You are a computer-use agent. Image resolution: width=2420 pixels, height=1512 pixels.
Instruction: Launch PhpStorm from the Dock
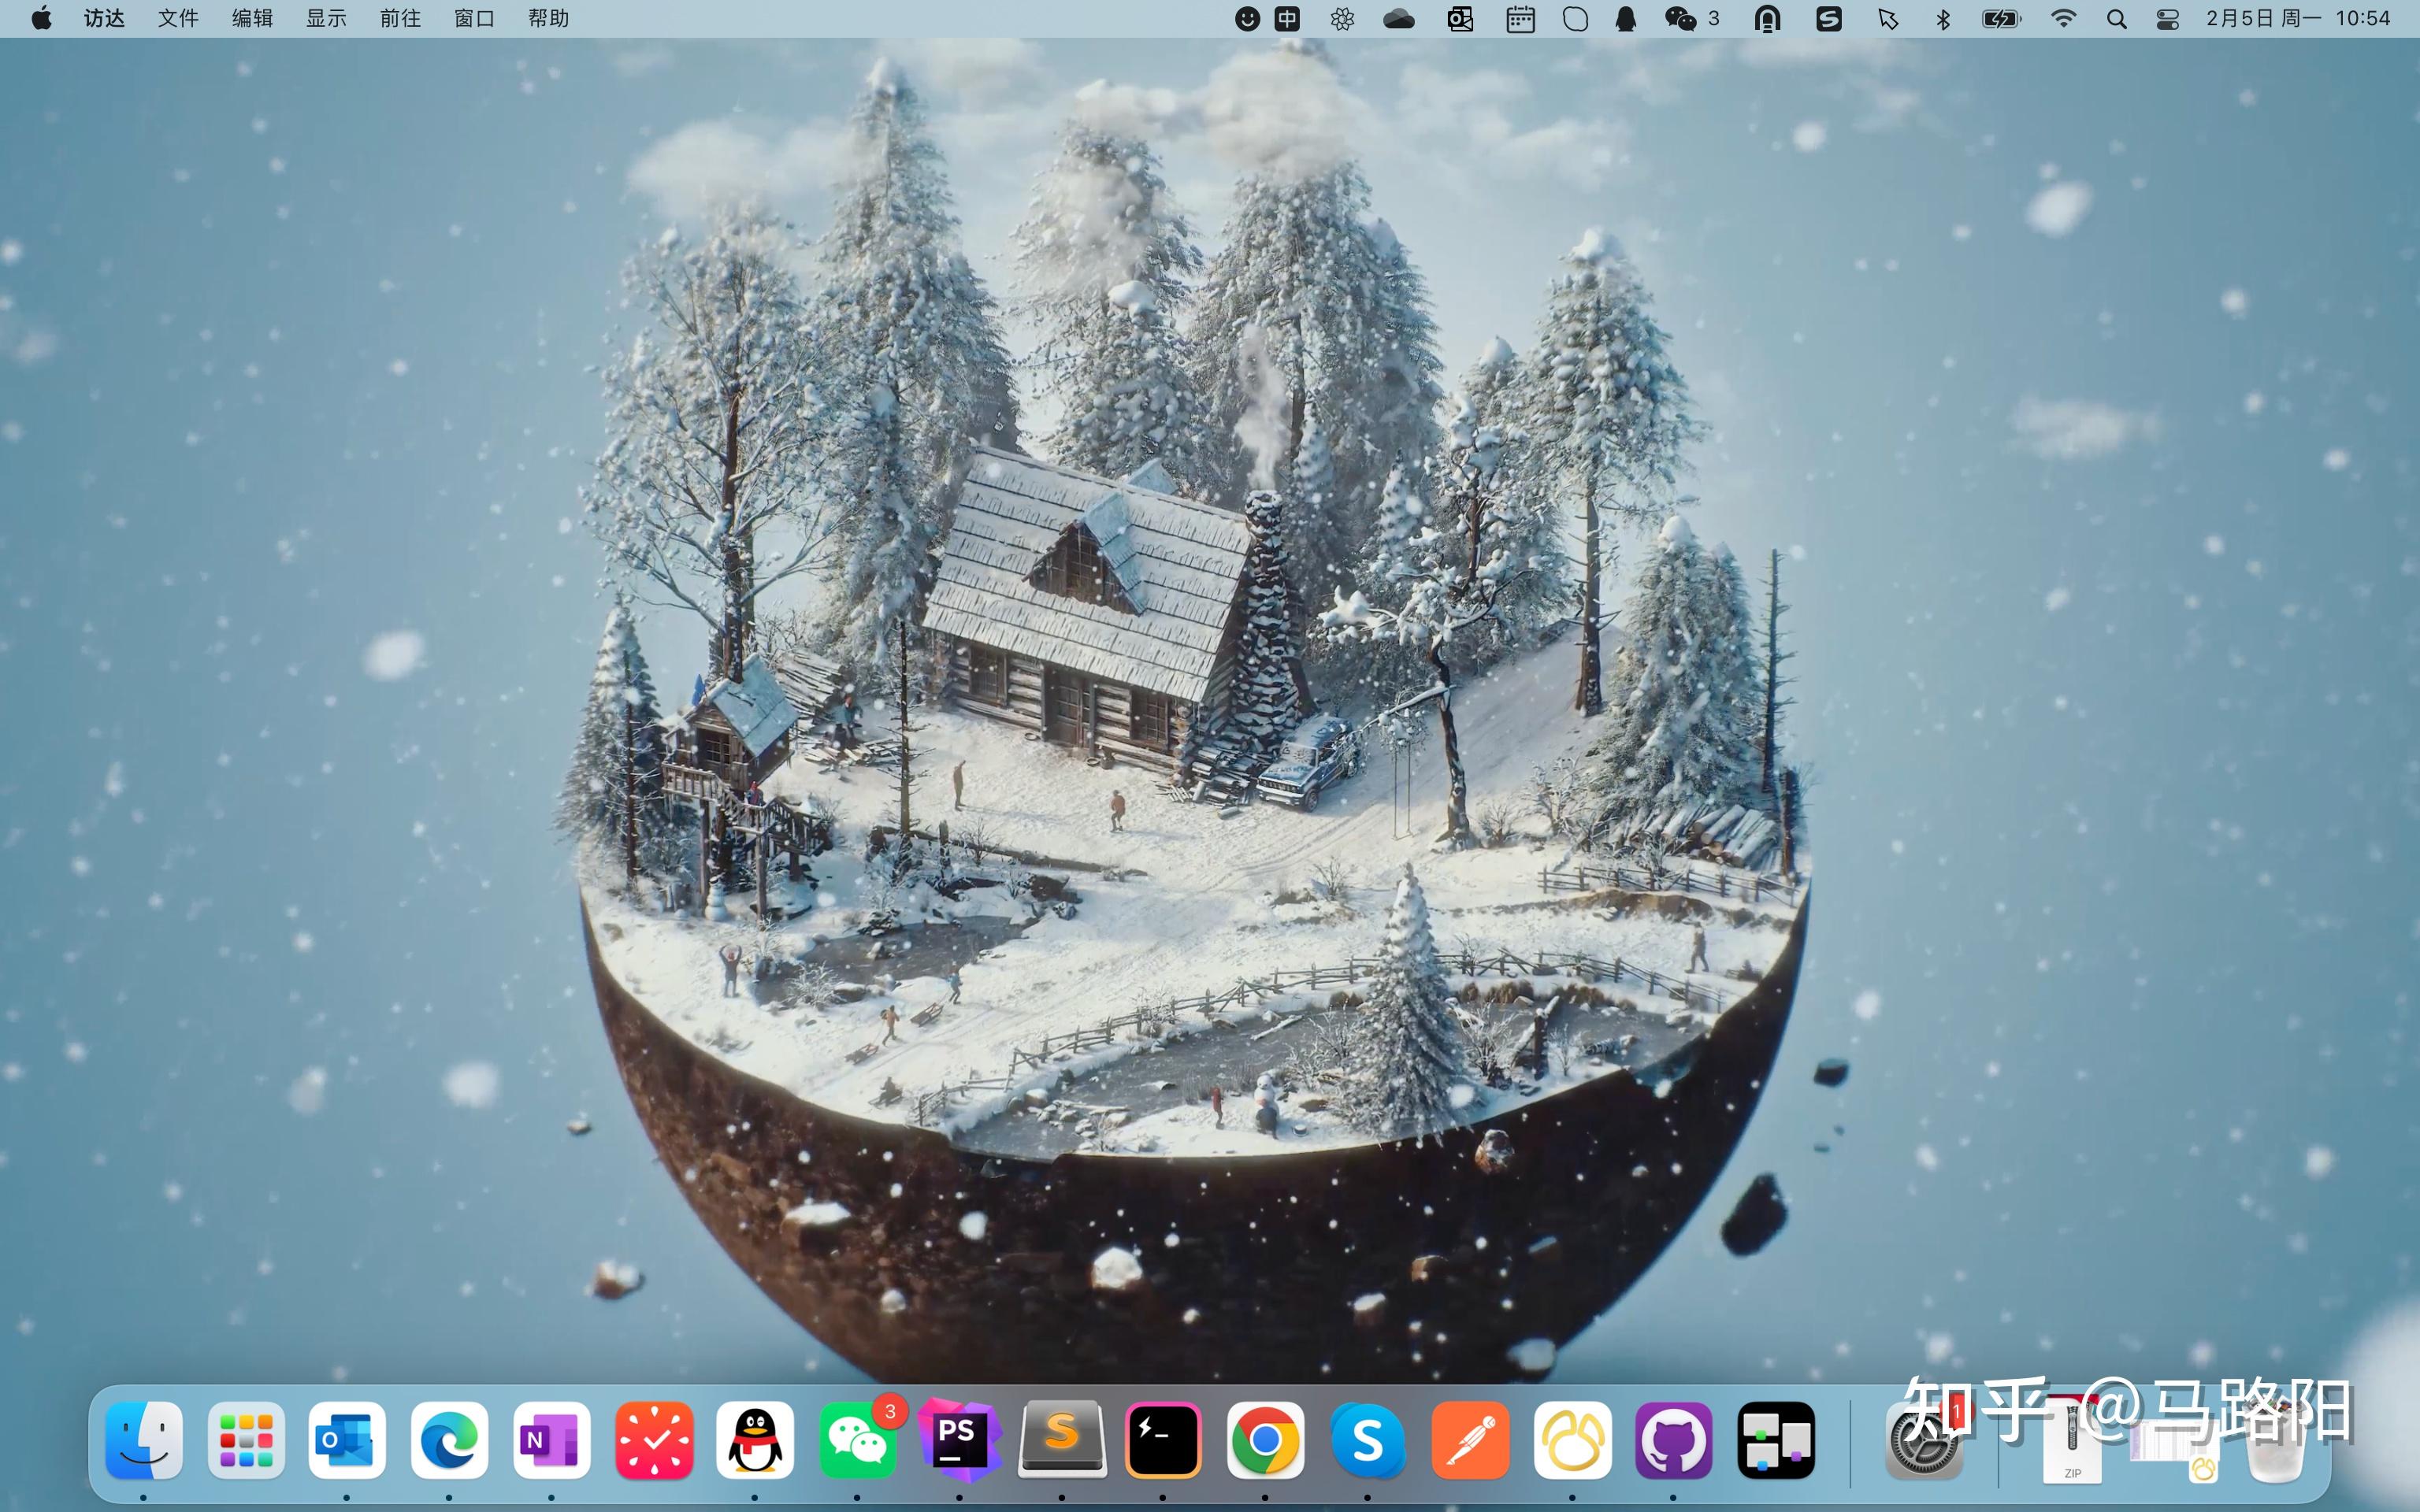point(962,1440)
